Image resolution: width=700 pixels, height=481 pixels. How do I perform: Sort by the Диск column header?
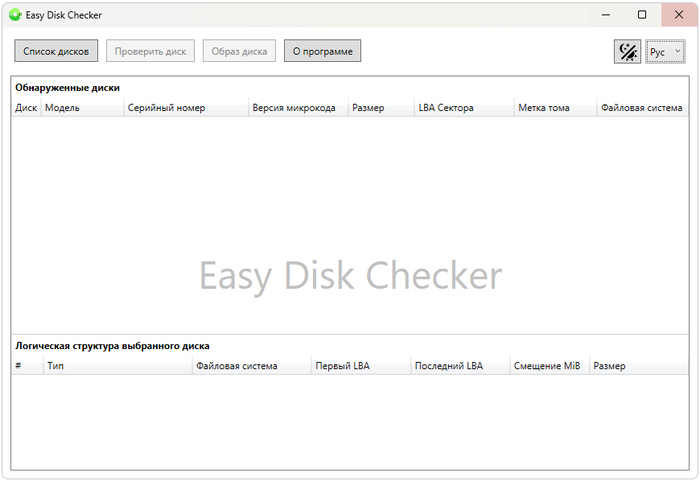pos(26,108)
